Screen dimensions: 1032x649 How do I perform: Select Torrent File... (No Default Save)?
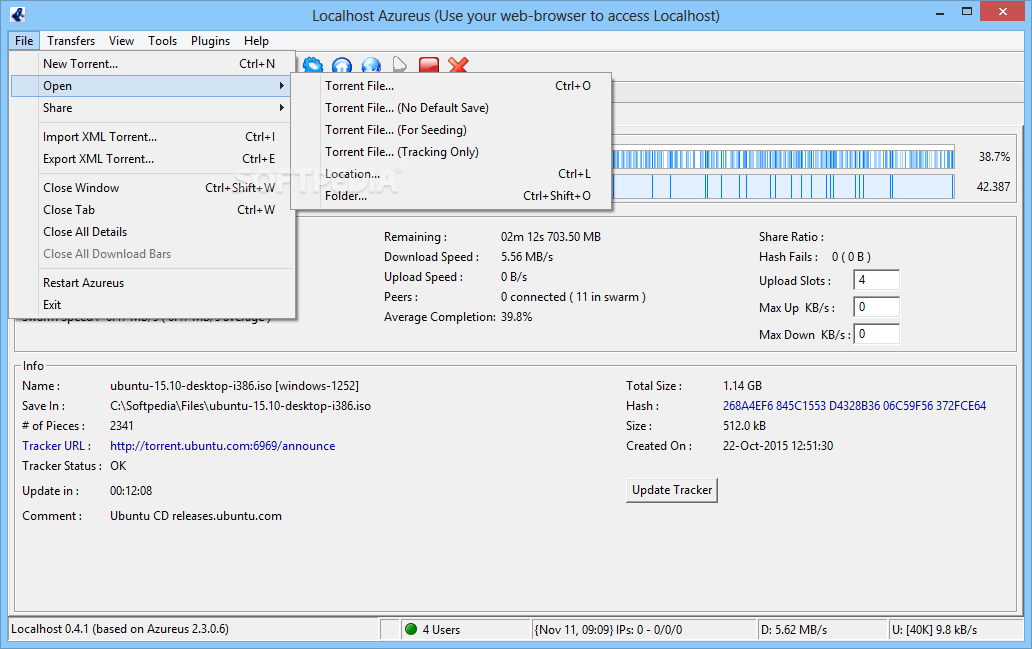tap(452, 108)
